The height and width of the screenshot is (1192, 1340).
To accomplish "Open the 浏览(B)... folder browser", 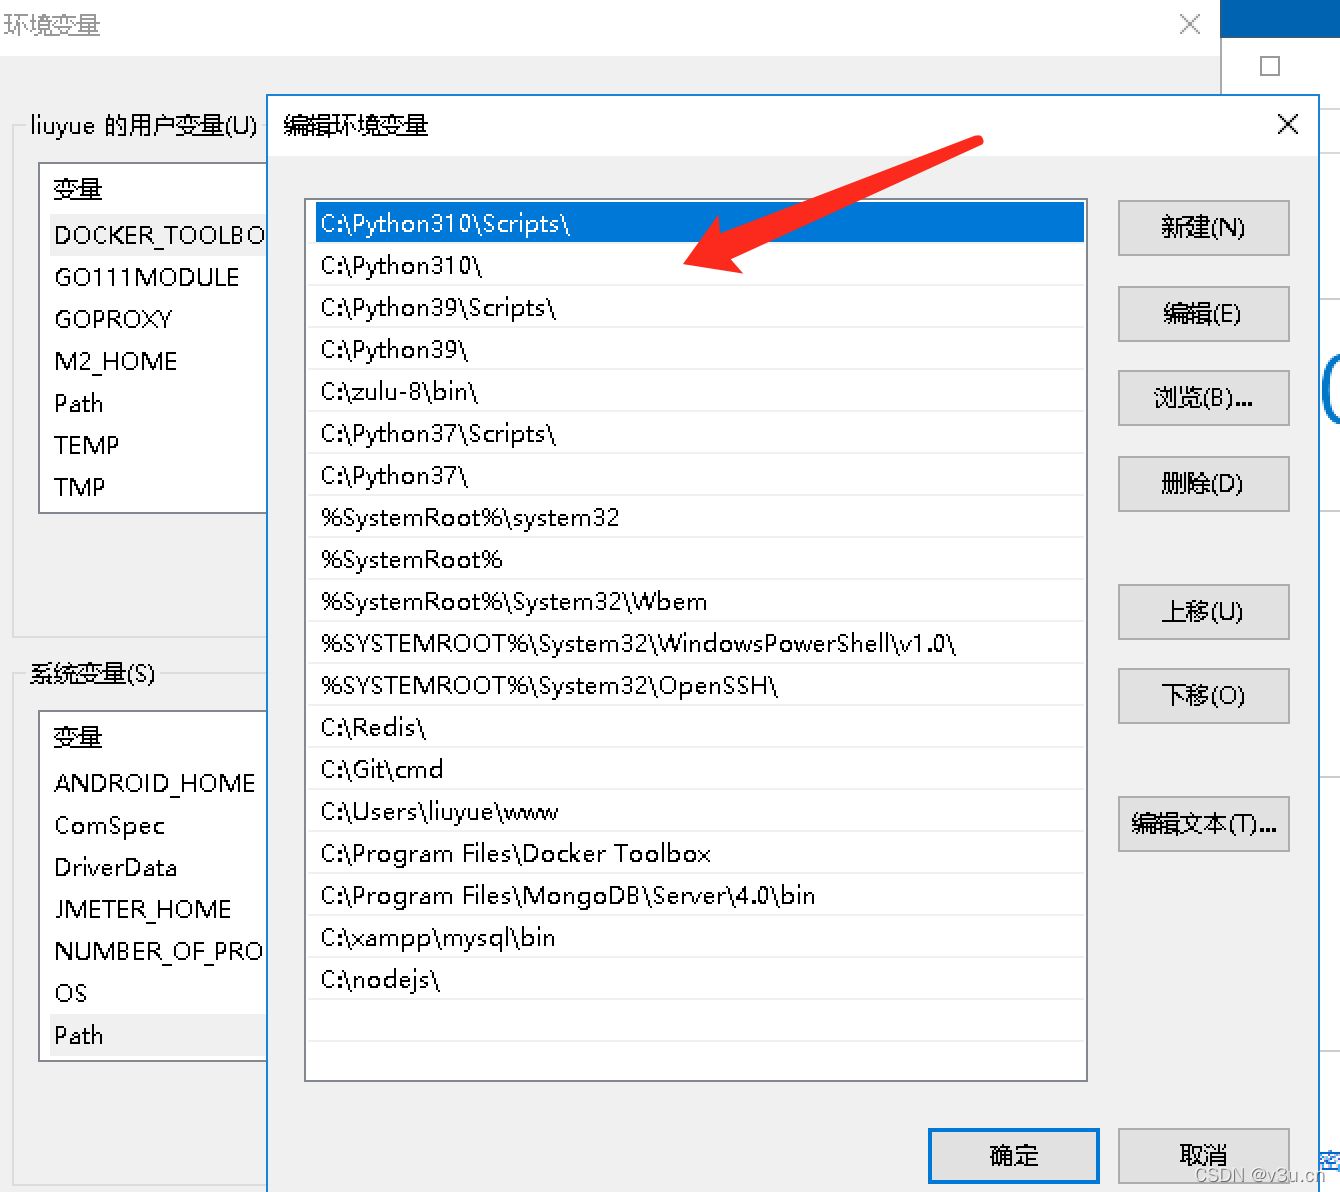I will 1203,398.
